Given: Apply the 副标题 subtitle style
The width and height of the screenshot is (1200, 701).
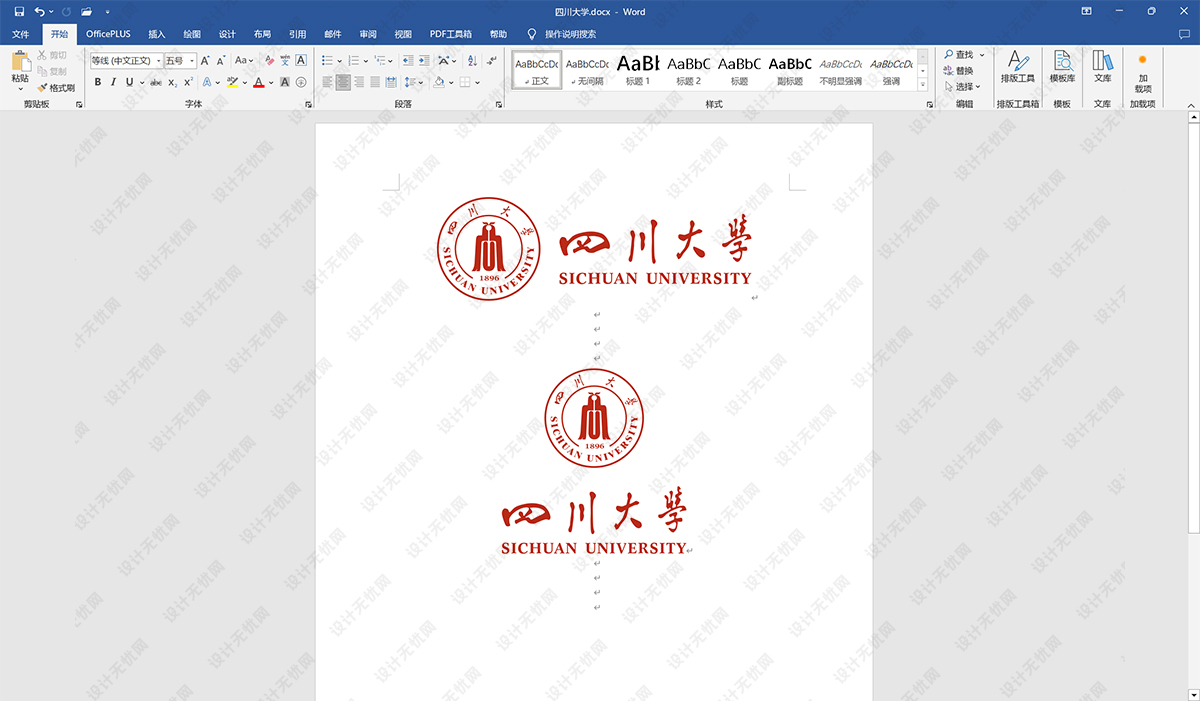Looking at the screenshot, I should tap(790, 70).
